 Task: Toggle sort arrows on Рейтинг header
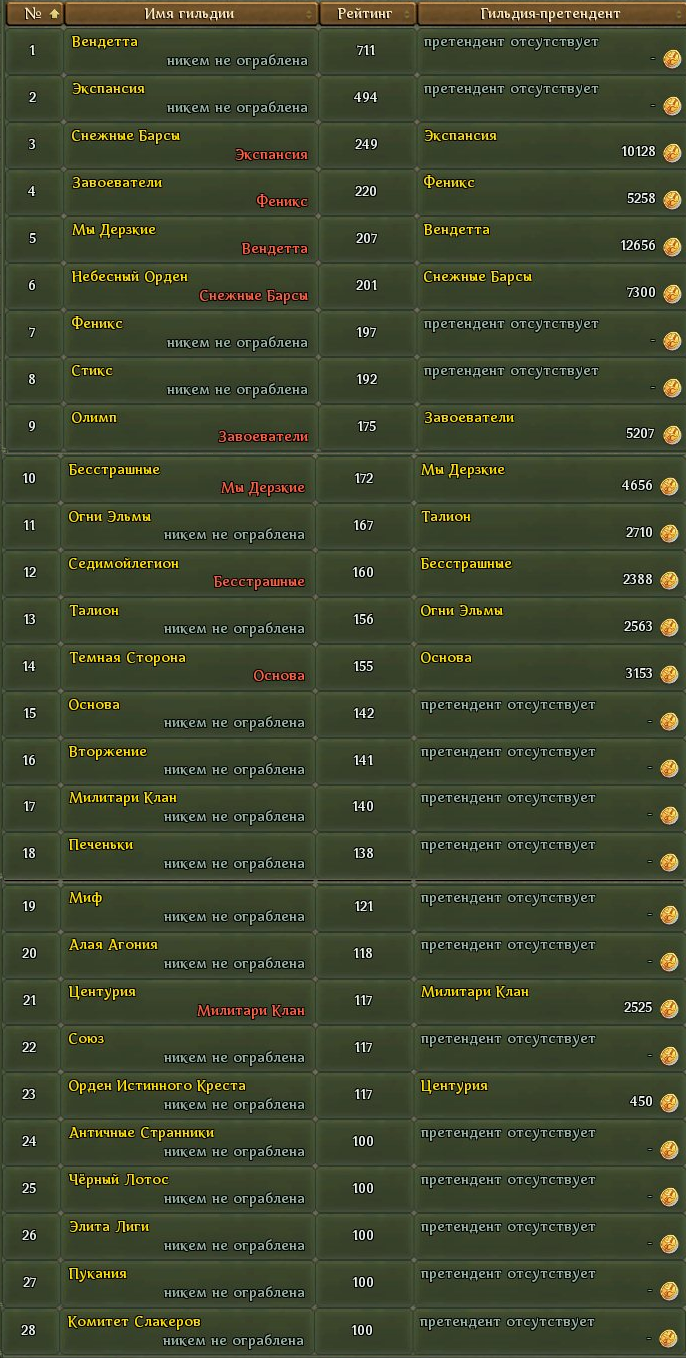pyautogui.click(x=407, y=14)
